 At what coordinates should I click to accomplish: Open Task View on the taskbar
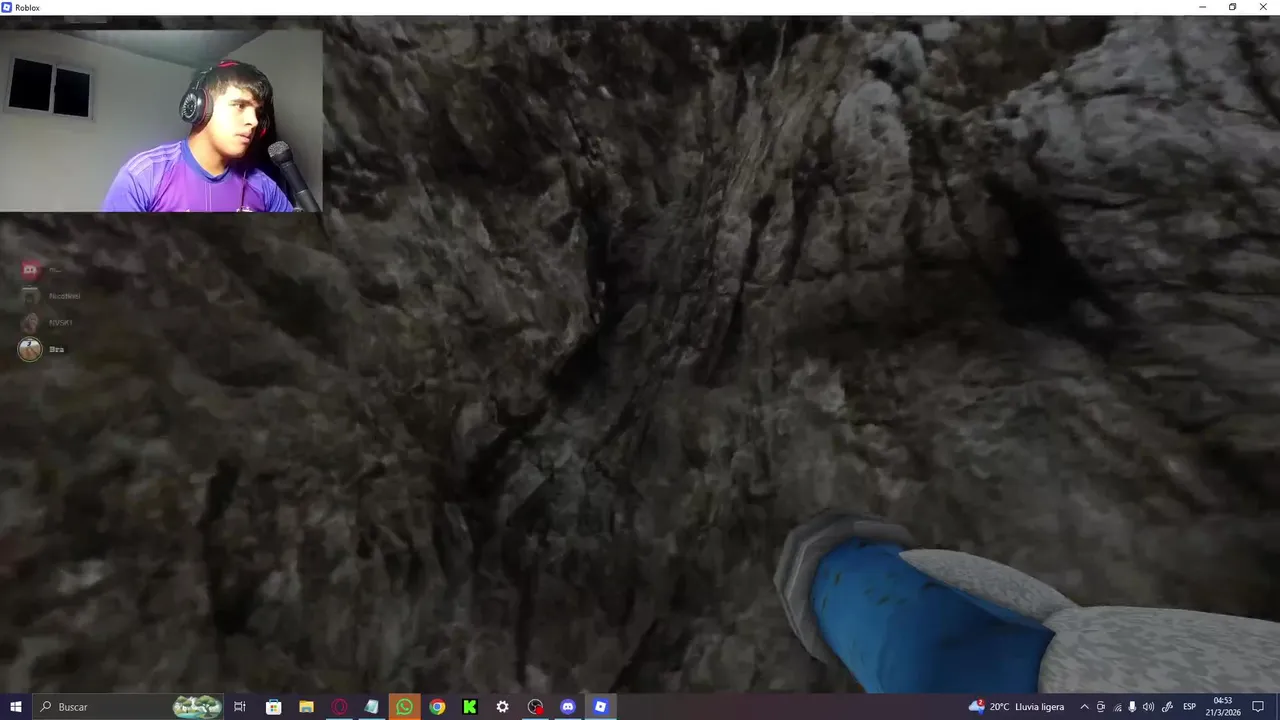[x=240, y=707]
